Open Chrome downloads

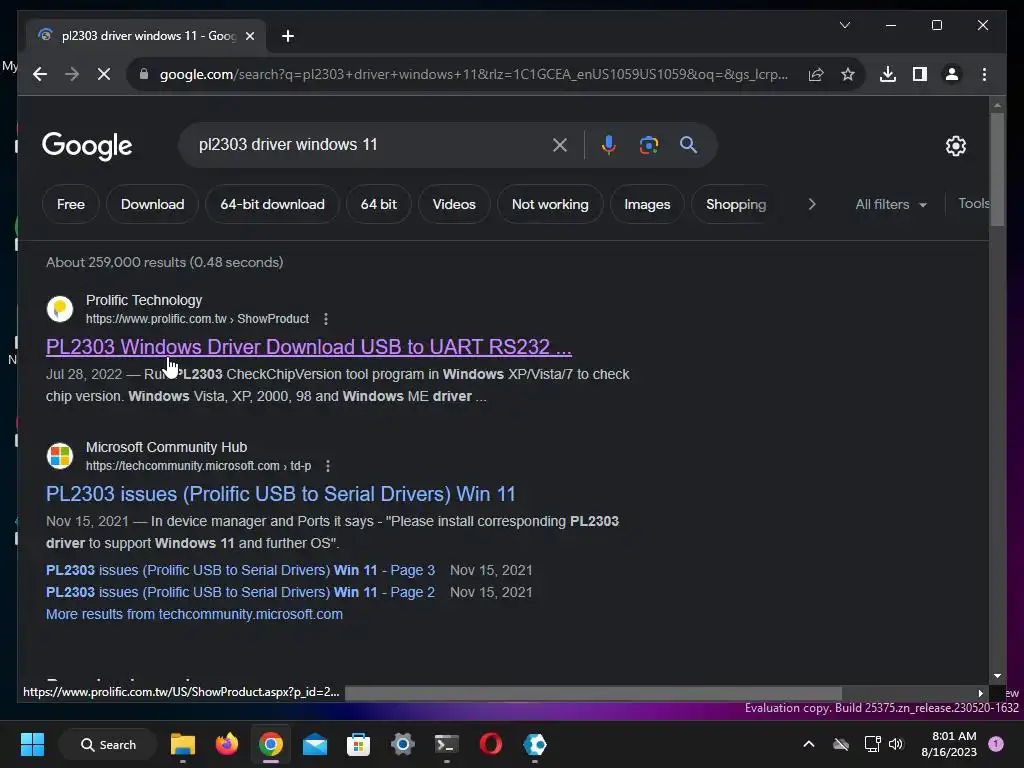click(x=888, y=74)
